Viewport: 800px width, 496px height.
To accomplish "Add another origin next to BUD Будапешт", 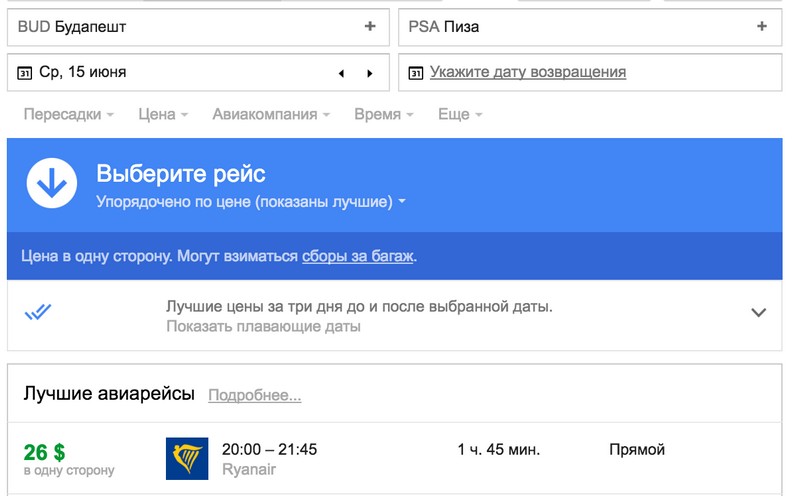I will click(370, 27).
